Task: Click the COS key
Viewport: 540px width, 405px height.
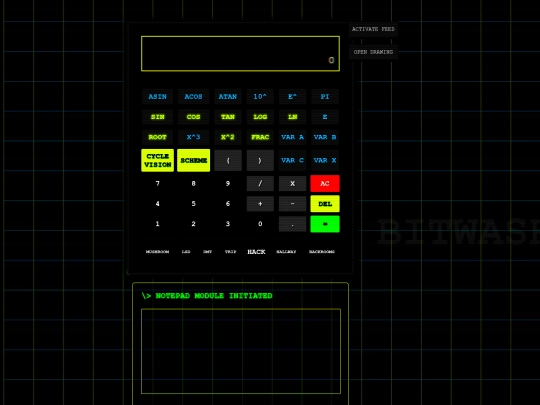Action: point(193,117)
